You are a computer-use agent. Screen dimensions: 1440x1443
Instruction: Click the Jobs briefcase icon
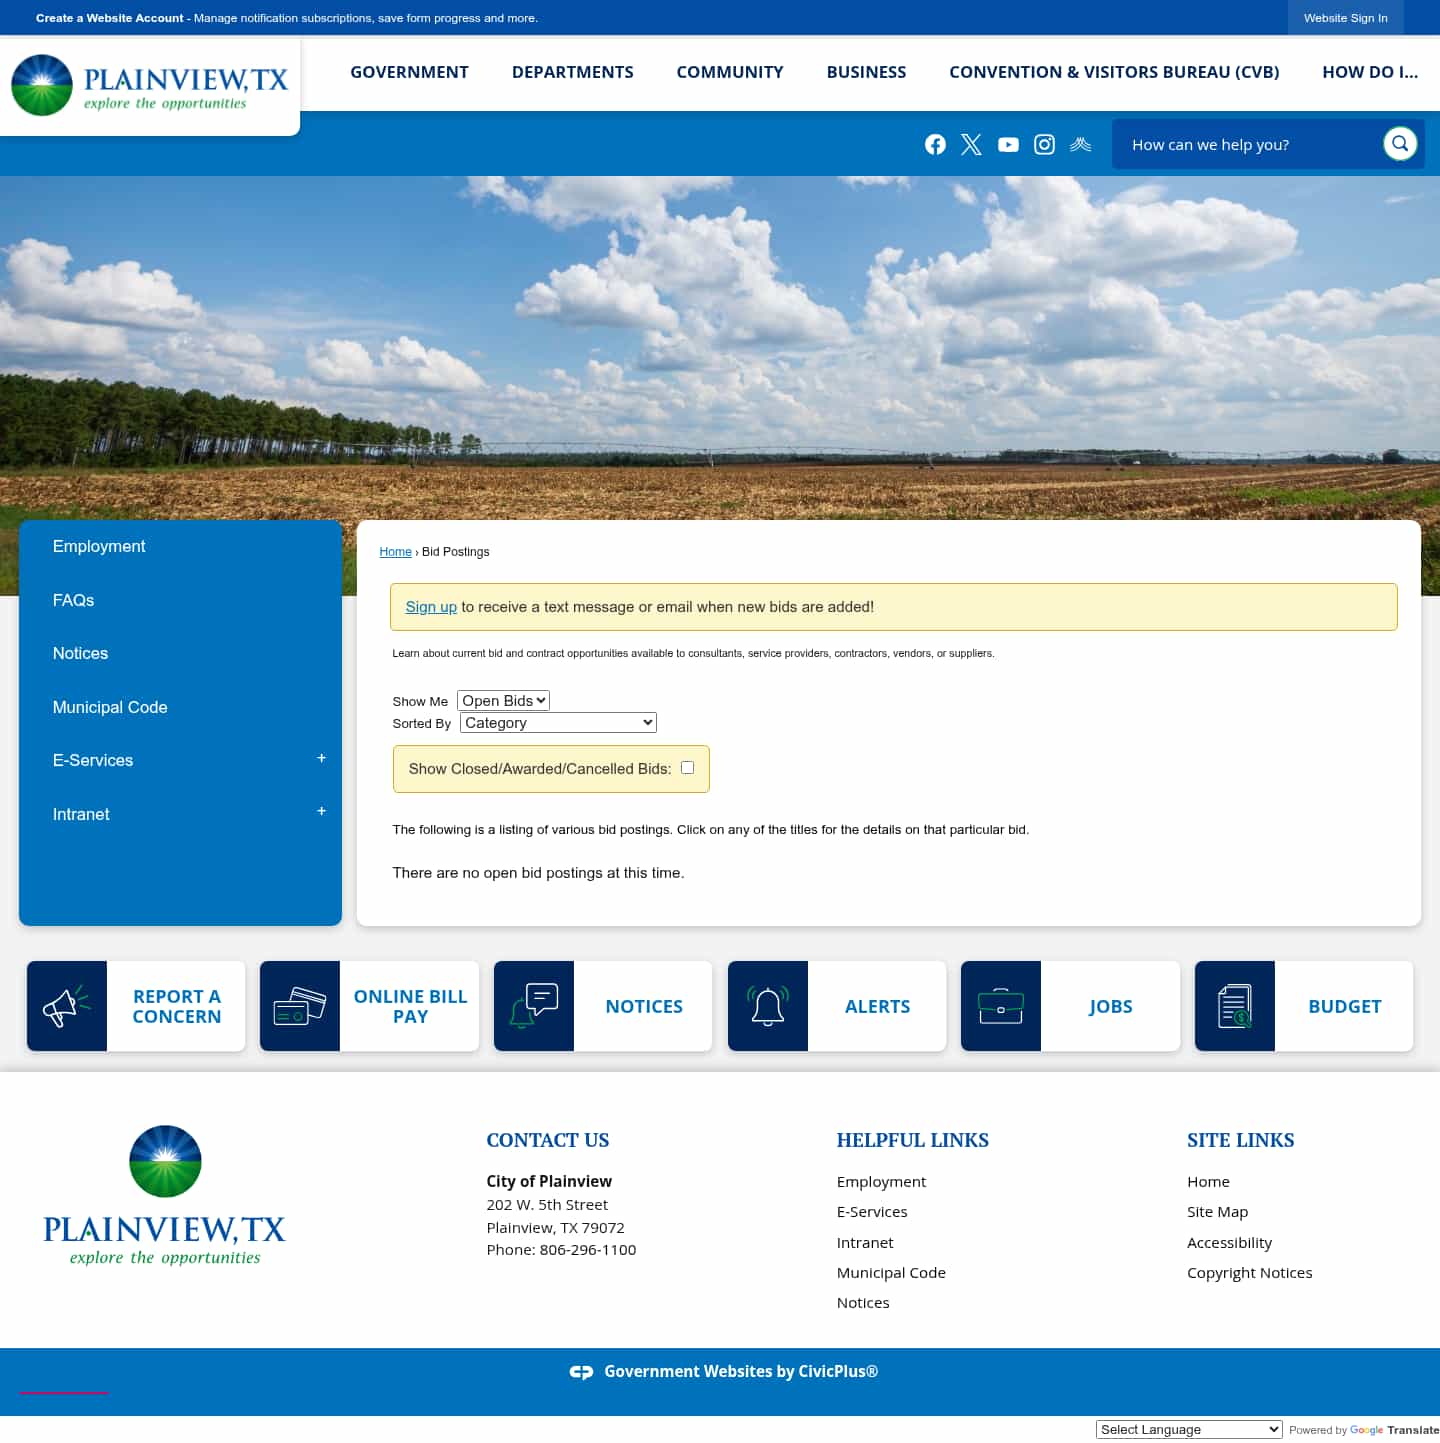(1001, 1006)
